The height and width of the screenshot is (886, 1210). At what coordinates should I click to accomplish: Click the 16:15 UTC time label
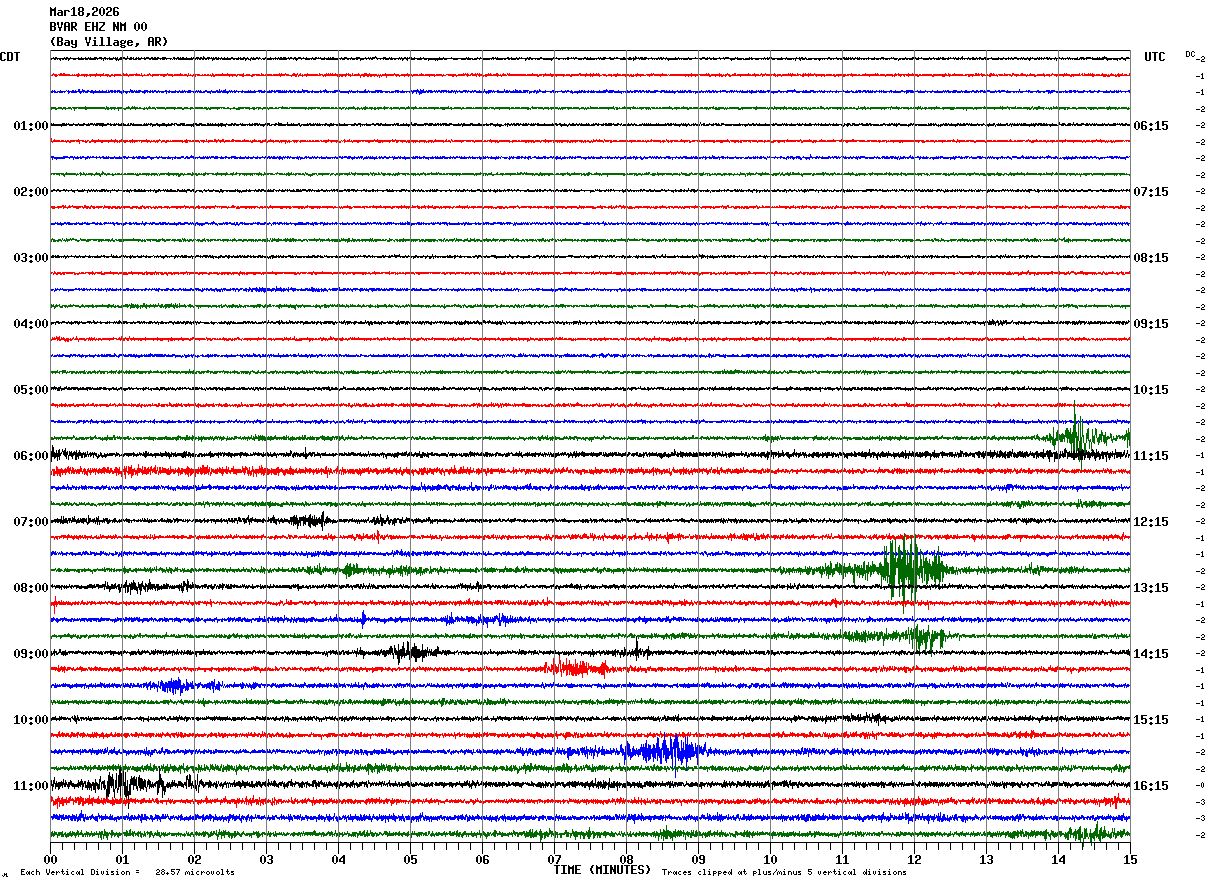[x=1151, y=786]
